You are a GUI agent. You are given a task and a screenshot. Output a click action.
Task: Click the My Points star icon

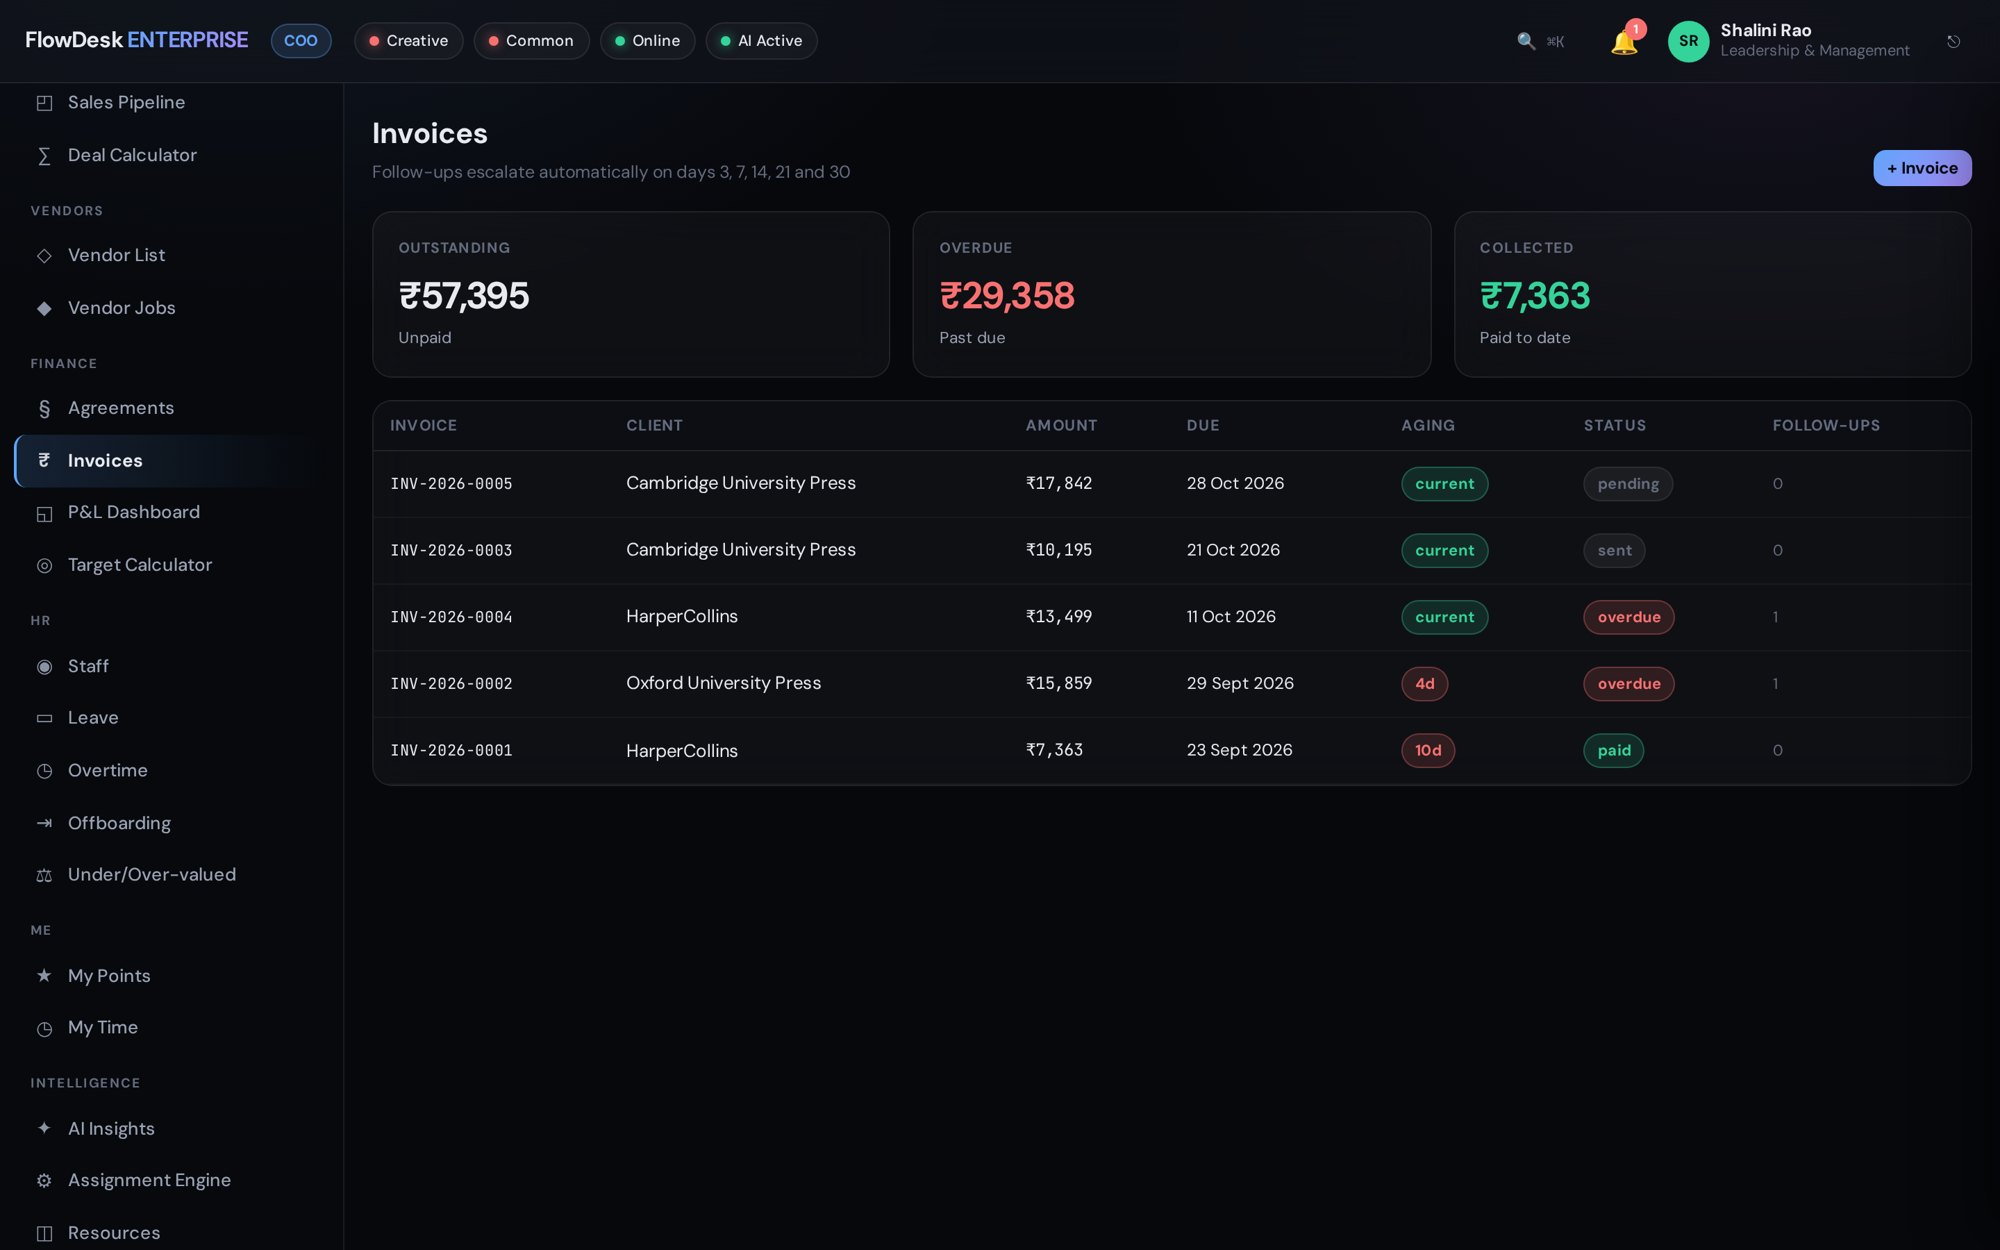(44, 976)
